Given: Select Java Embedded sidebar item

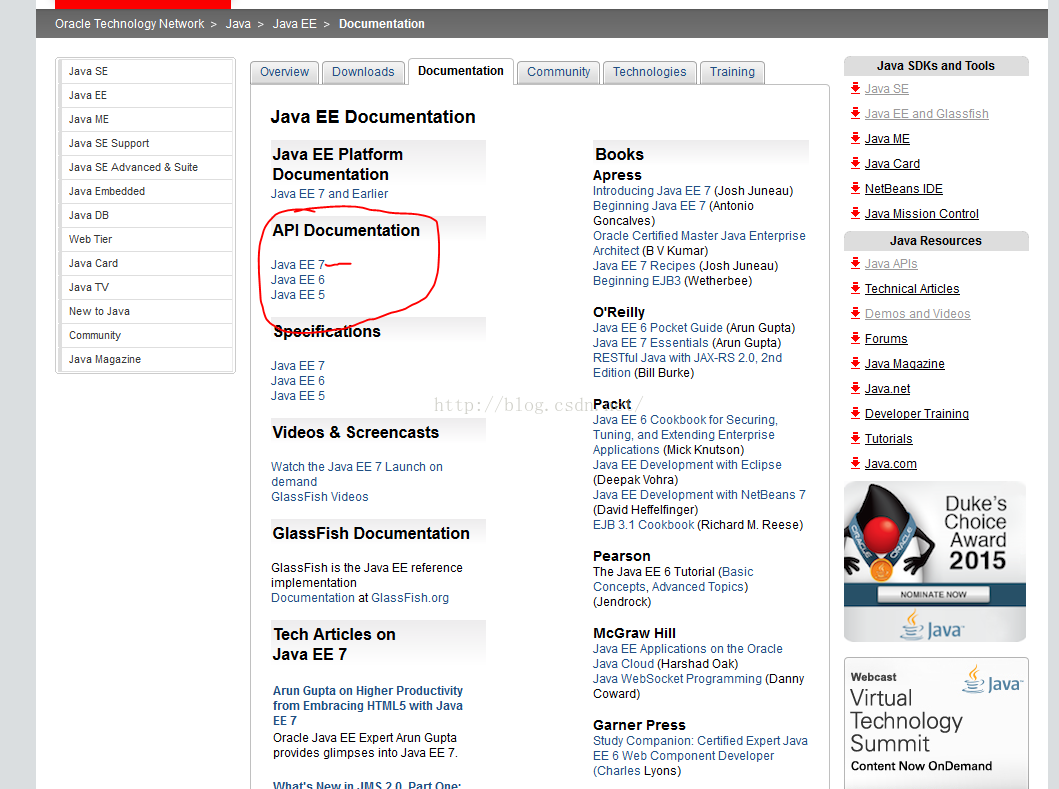Looking at the screenshot, I should (146, 191).
